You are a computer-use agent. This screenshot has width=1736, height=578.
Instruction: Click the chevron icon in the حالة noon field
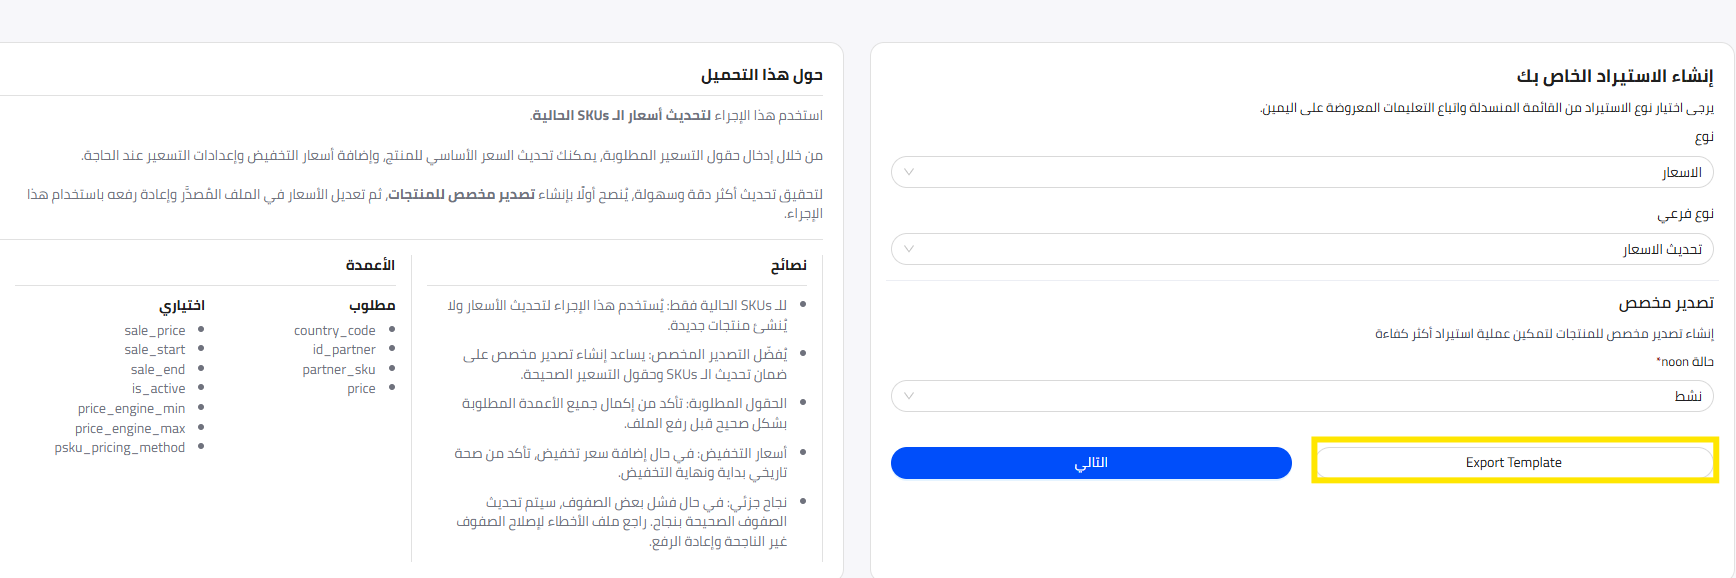tap(909, 396)
